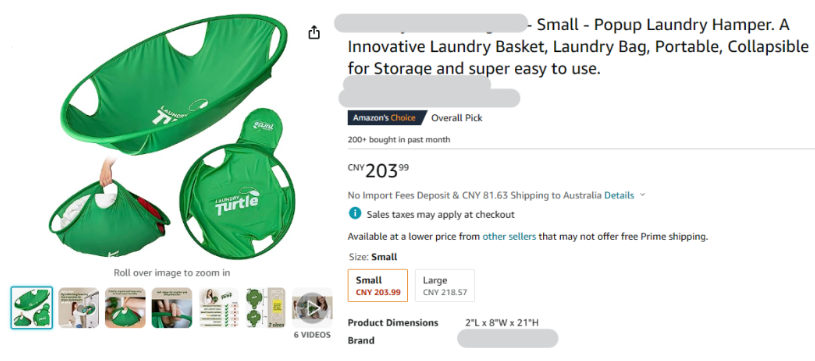Image resolution: width=815 pixels, height=361 pixels.
Task: Select thumbnail of hamper being lifted by handle
Action: [125, 307]
